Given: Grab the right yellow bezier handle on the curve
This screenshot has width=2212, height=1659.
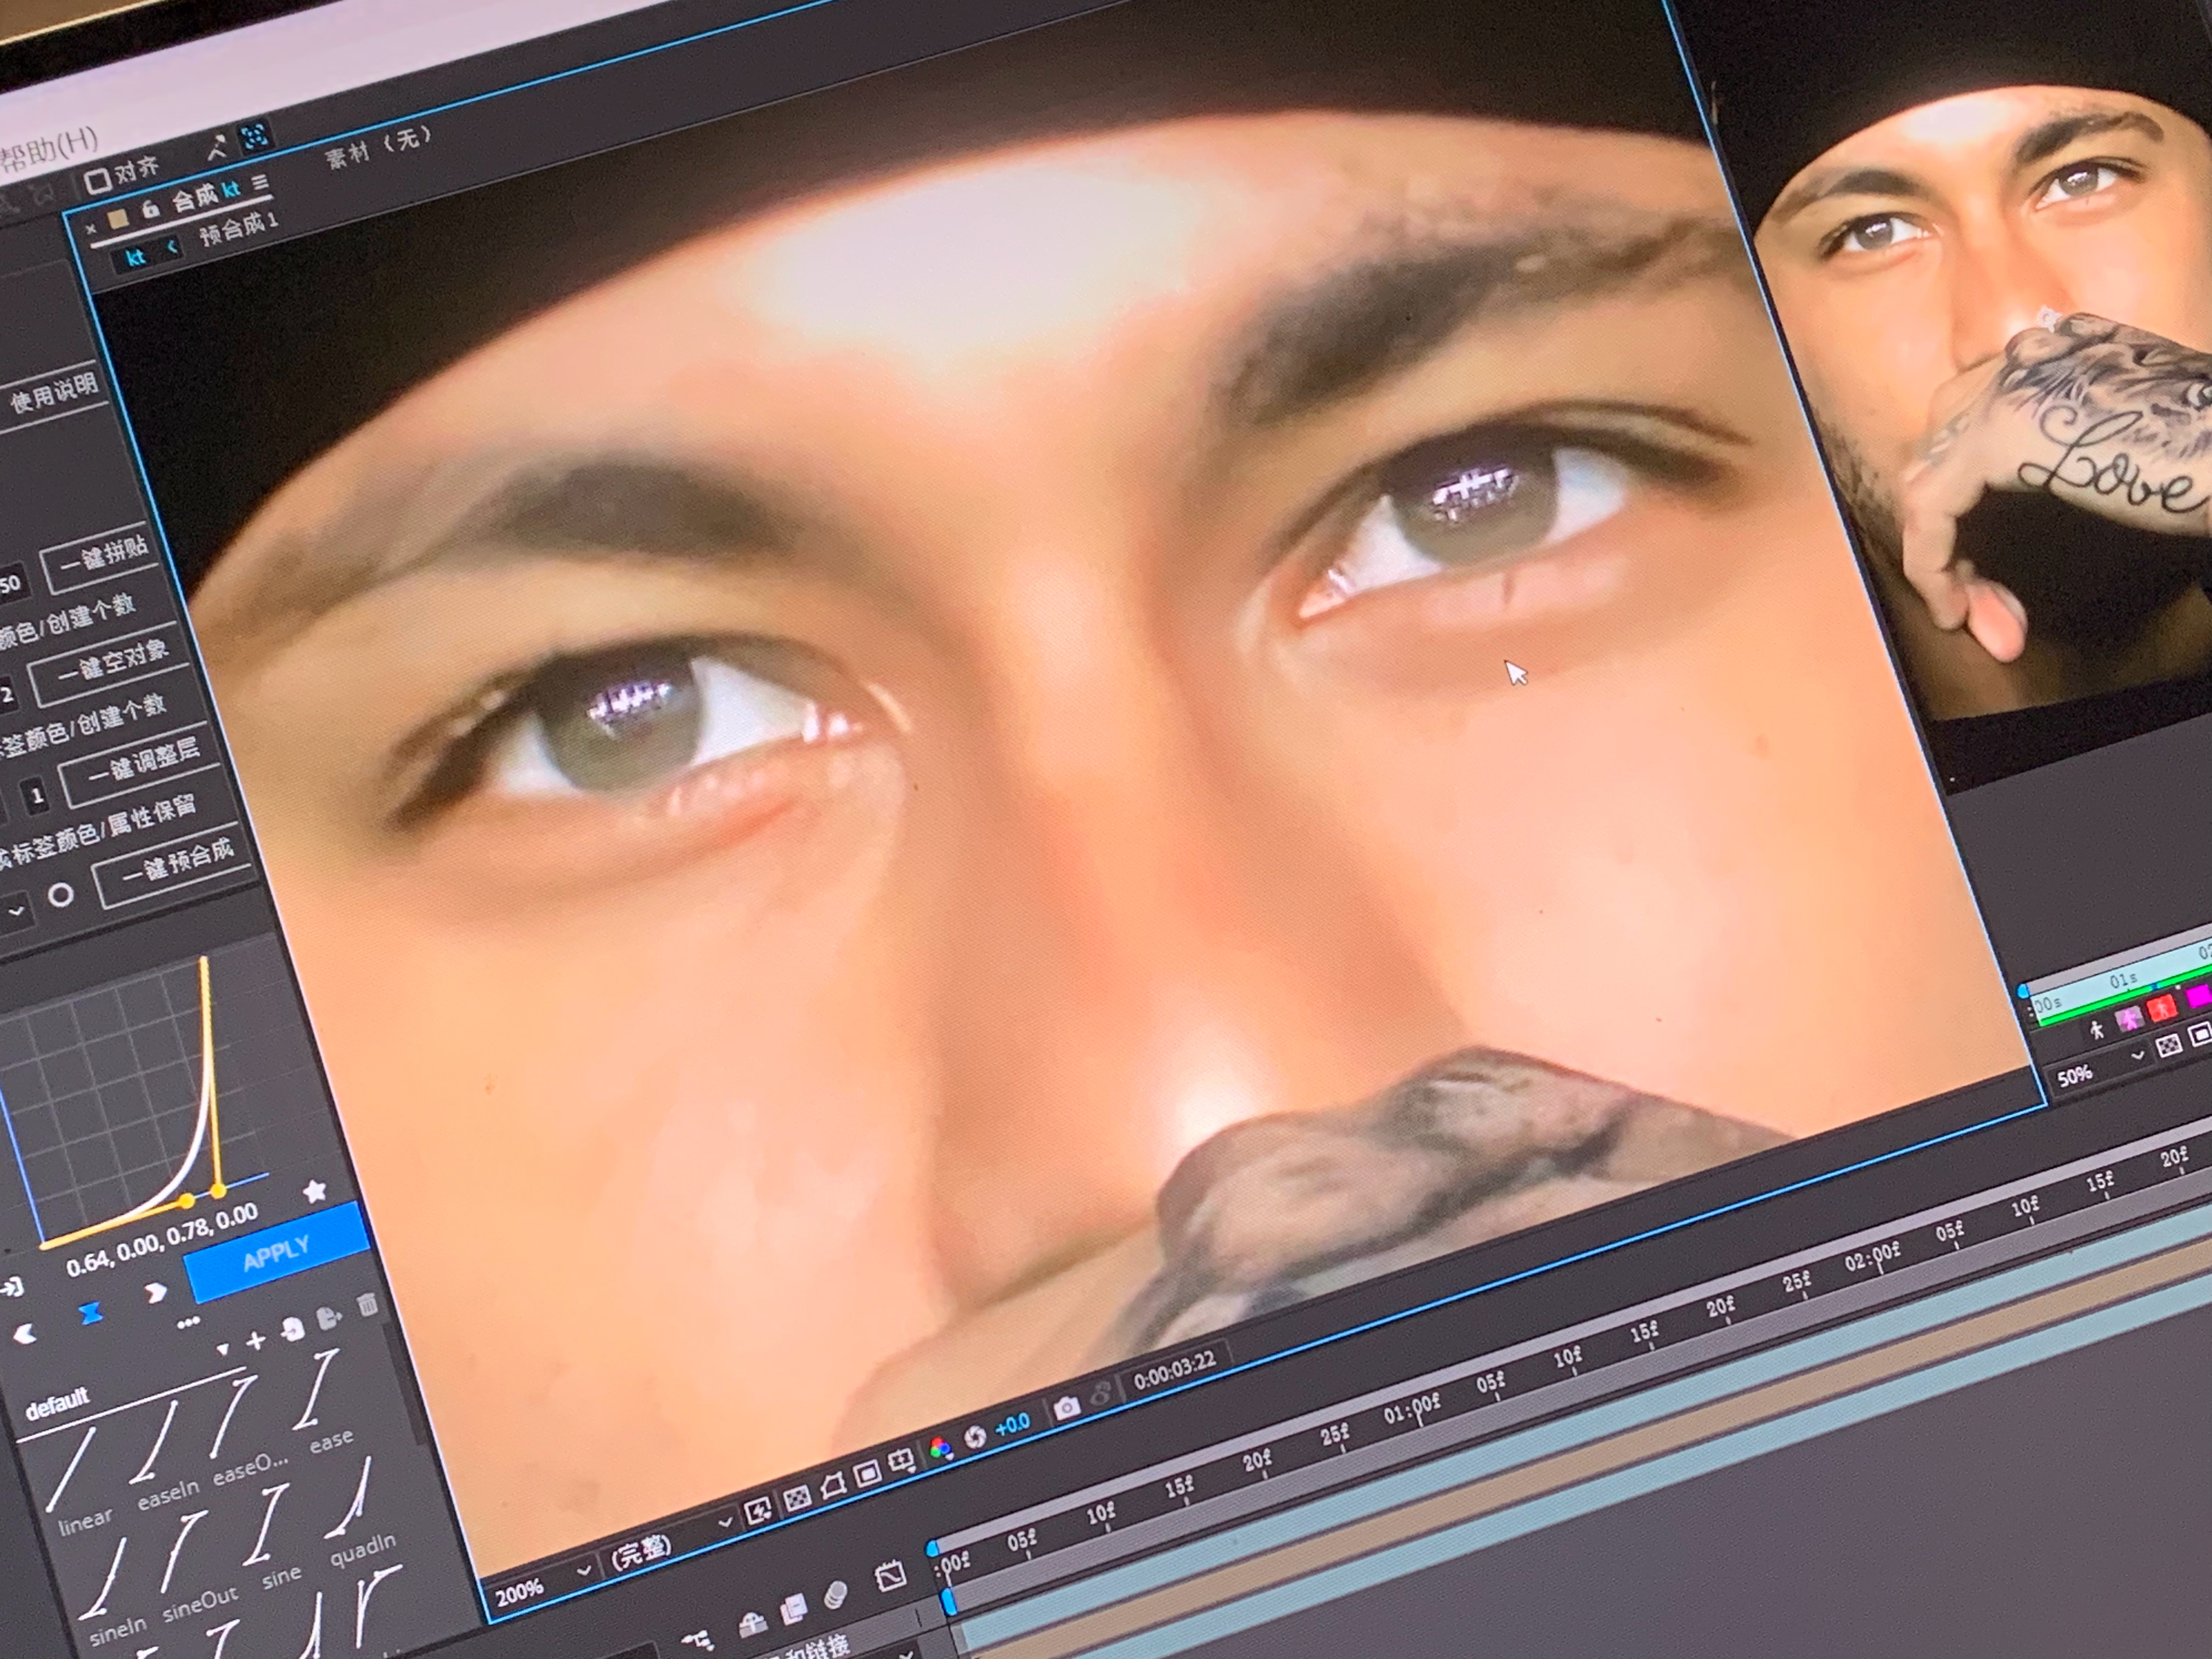Looking at the screenshot, I should pos(218,1190).
